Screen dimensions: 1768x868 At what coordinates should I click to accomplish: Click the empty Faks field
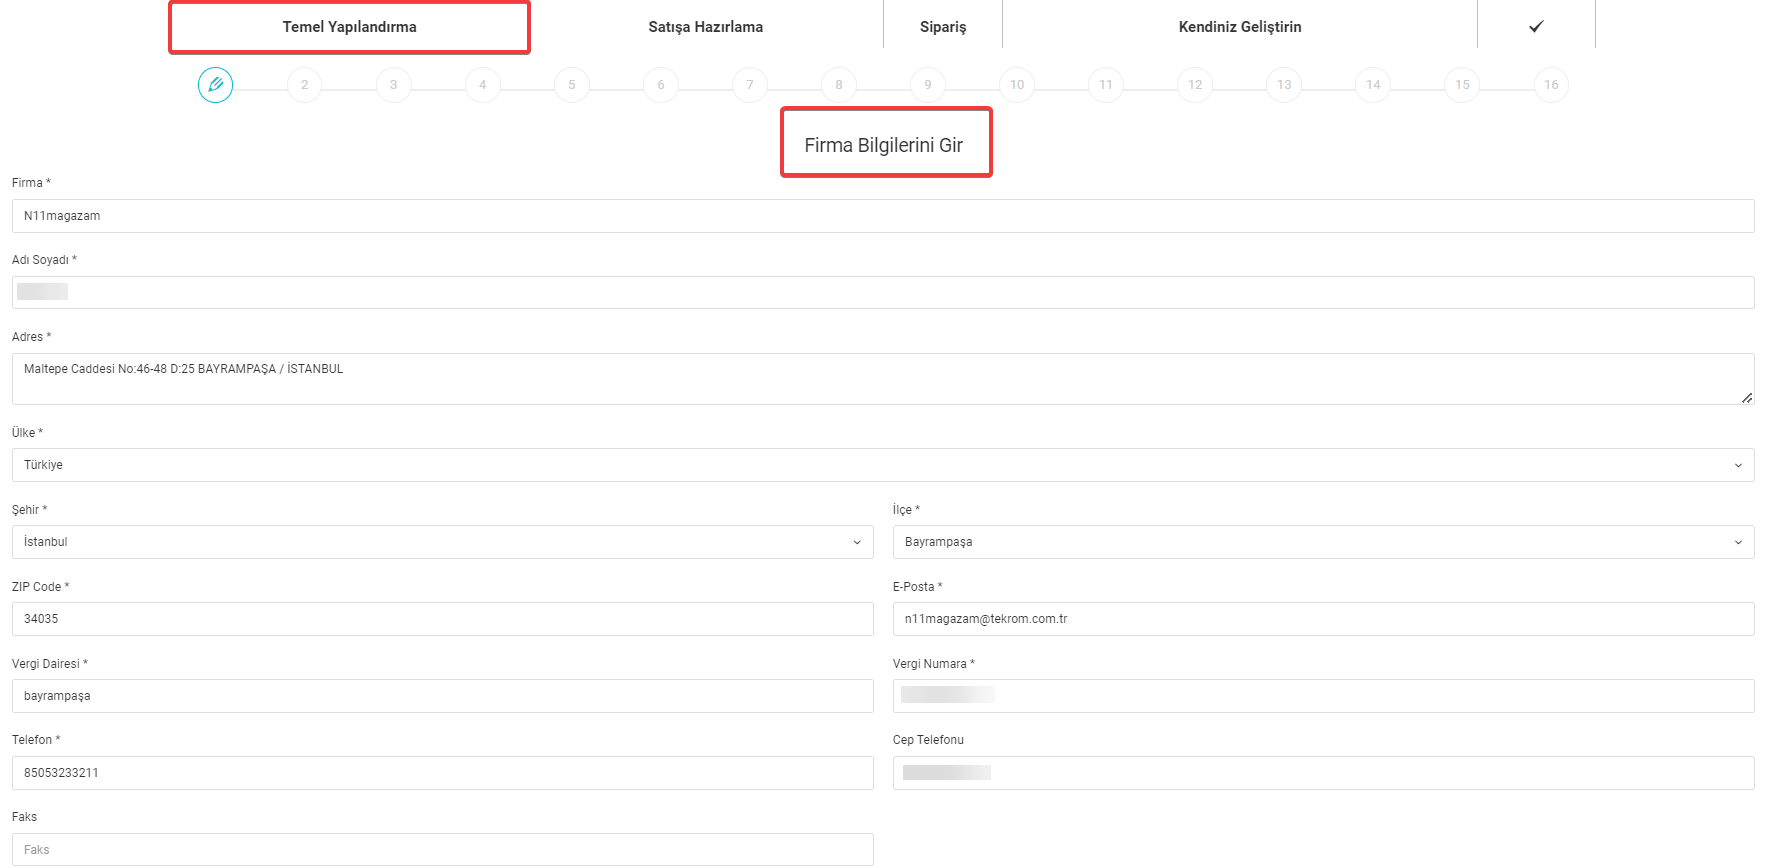[443, 850]
